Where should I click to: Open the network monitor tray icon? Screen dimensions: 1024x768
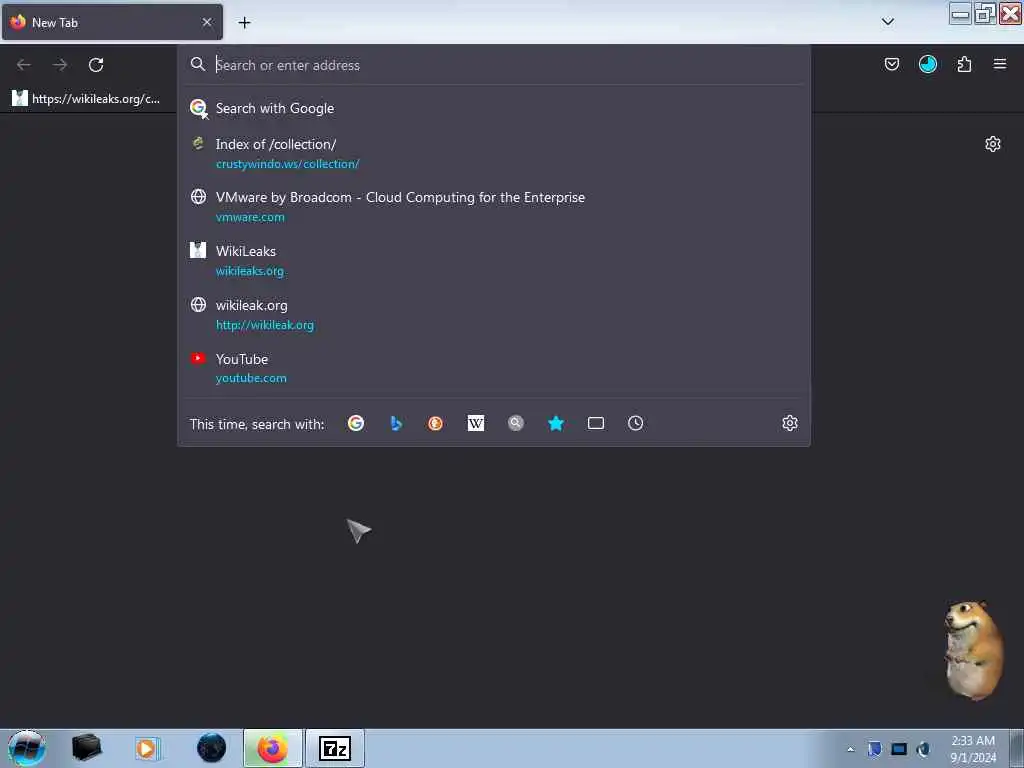[899, 749]
